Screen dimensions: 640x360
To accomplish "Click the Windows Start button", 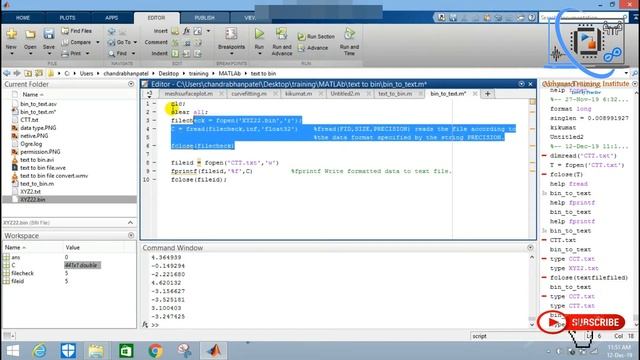I will pos(13,351).
